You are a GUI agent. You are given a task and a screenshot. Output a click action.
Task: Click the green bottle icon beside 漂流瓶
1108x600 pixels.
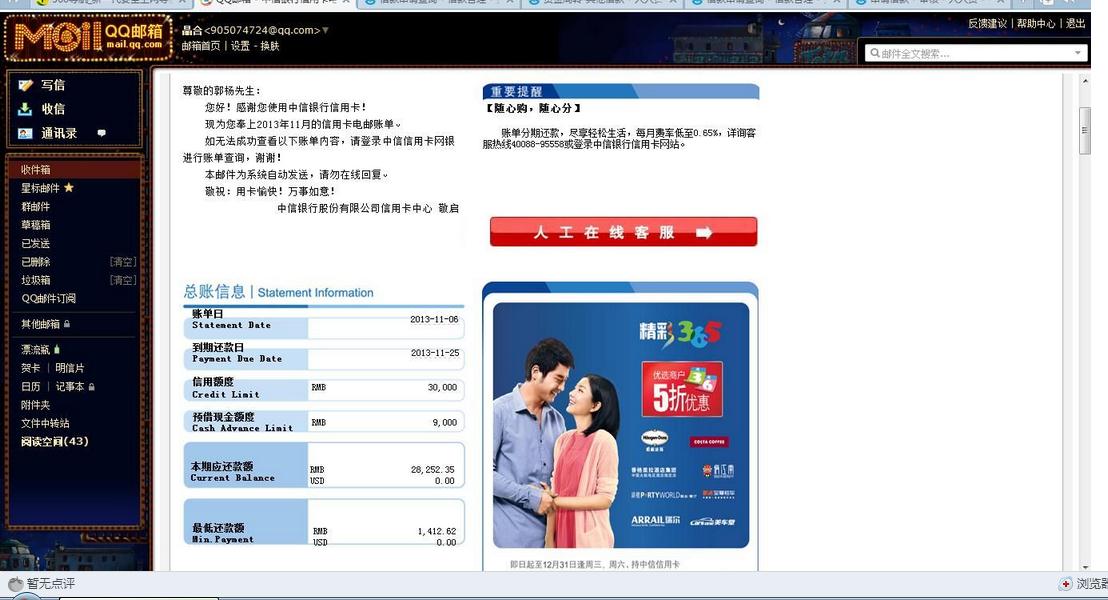pos(57,349)
